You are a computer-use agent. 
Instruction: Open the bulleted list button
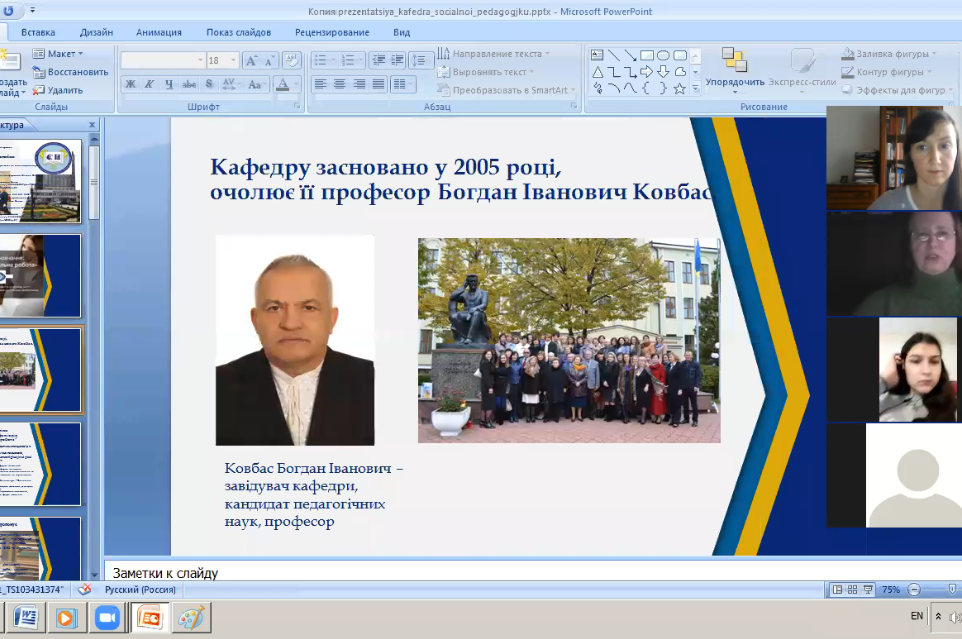322,60
